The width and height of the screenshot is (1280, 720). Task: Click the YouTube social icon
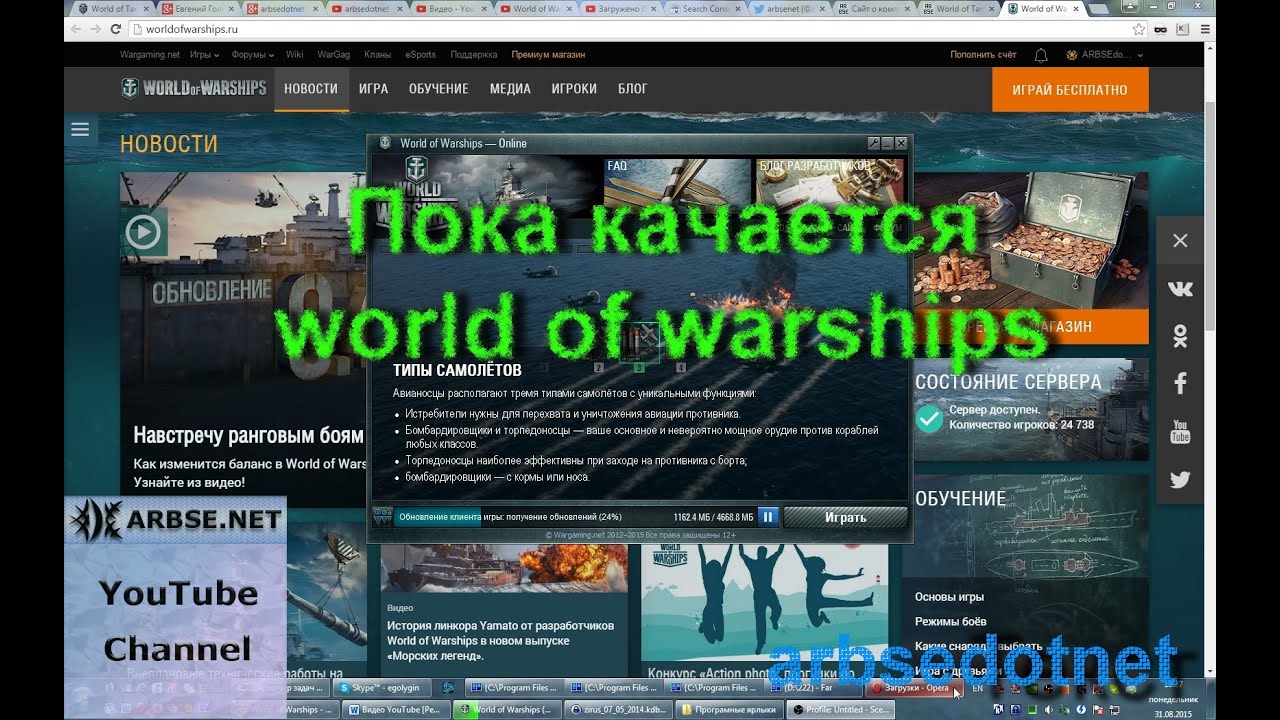pos(1180,432)
